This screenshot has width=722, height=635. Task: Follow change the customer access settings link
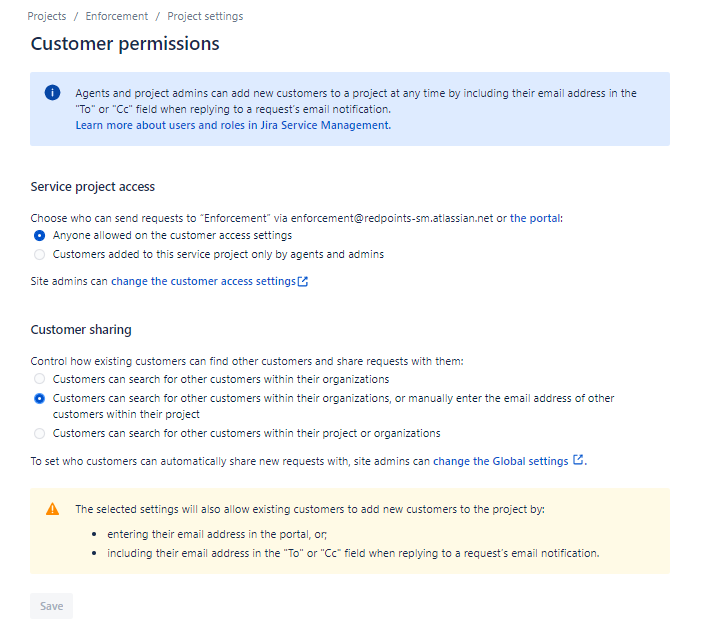[203, 281]
